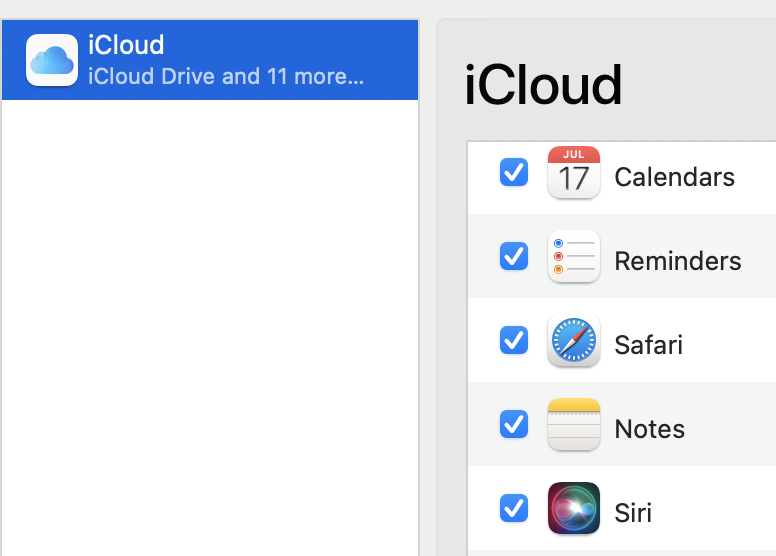Click the "Reminders" label
Viewport: 776px width, 556px height.
(x=678, y=261)
